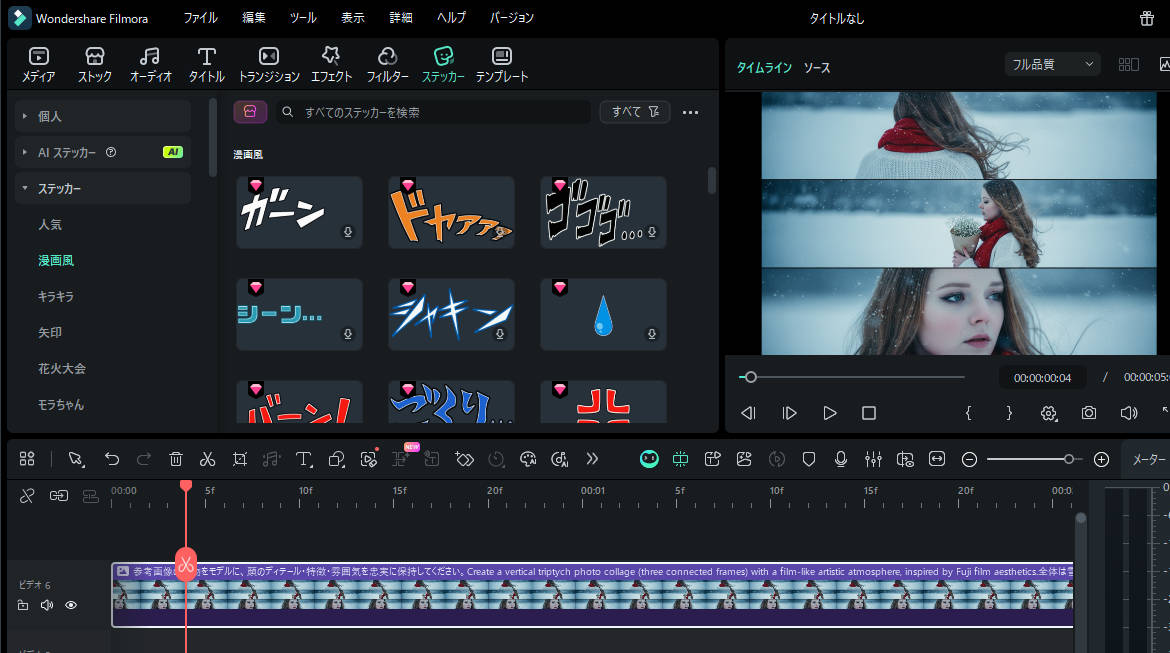
Task: Open the すべて sticker filter dropdown
Action: [634, 111]
